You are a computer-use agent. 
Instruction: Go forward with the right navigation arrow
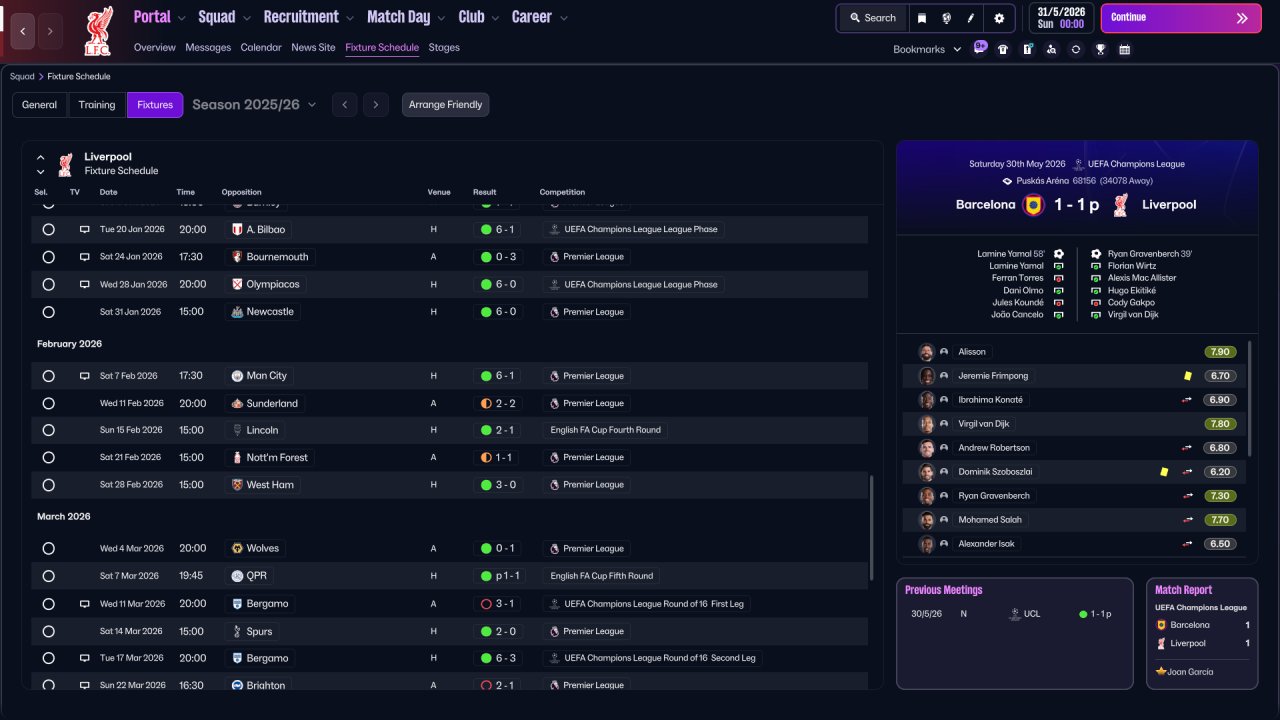[x=50, y=31]
